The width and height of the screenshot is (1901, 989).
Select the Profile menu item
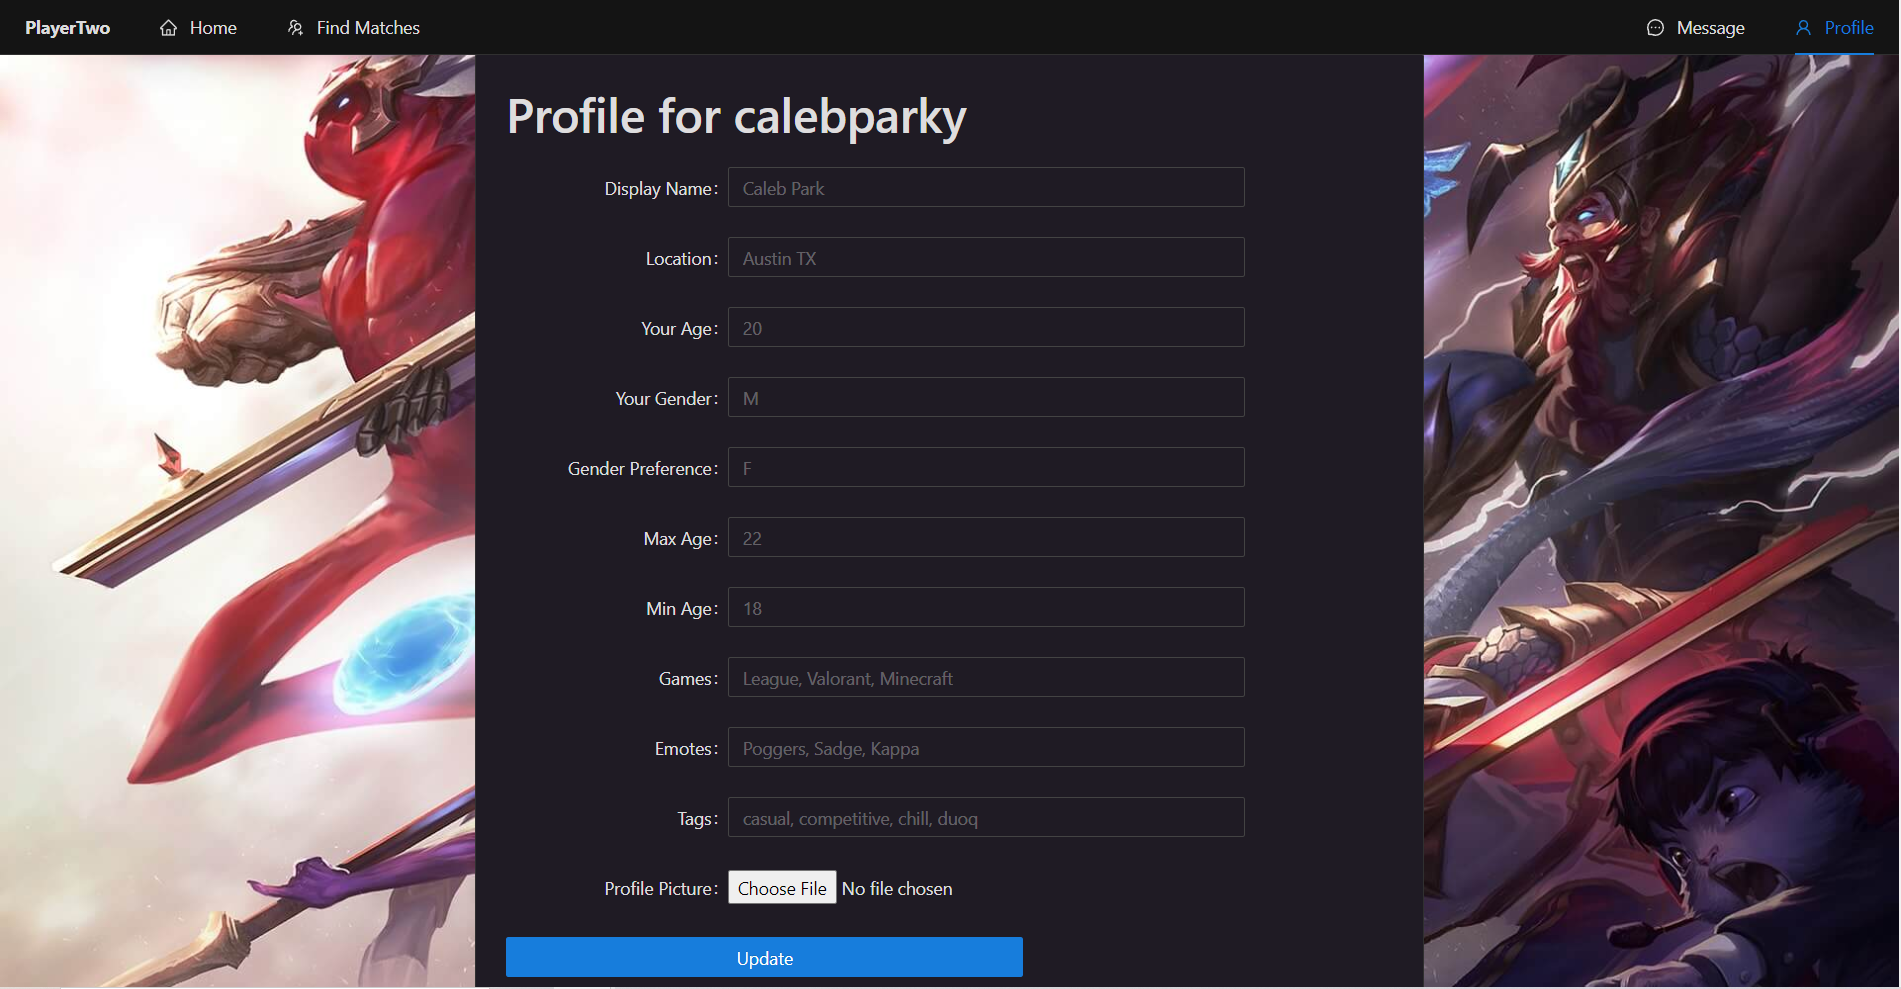1834,28
